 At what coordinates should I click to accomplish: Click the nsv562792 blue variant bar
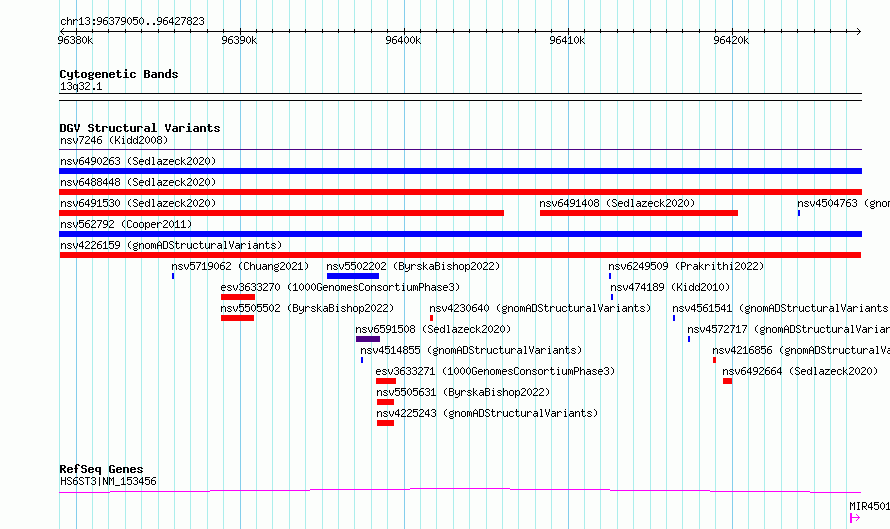(x=460, y=234)
